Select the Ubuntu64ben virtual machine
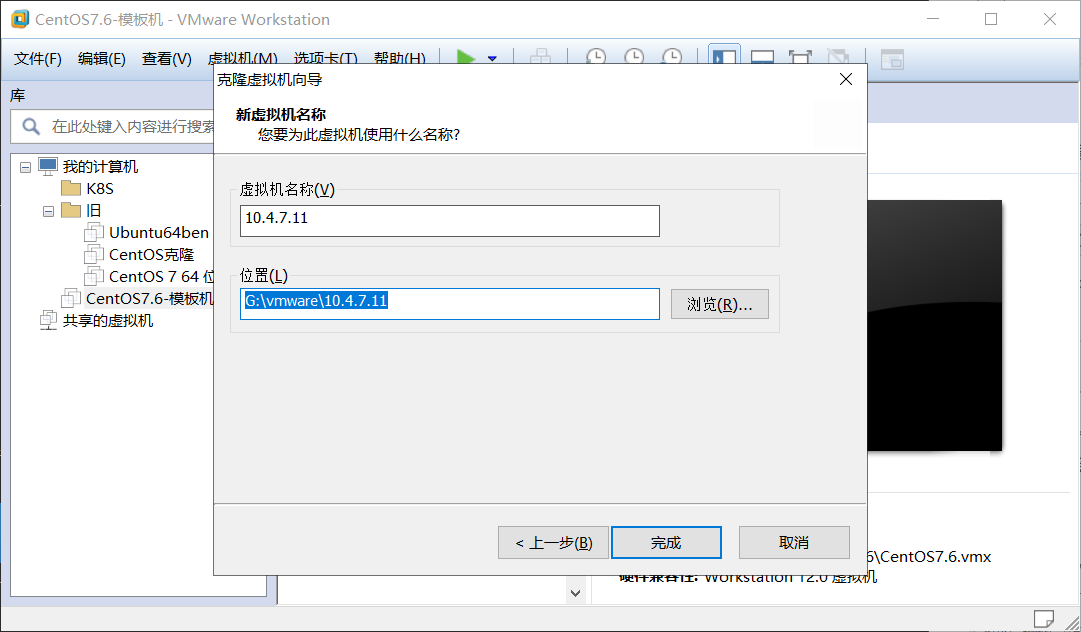The width and height of the screenshot is (1081, 632). (x=158, y=232)
